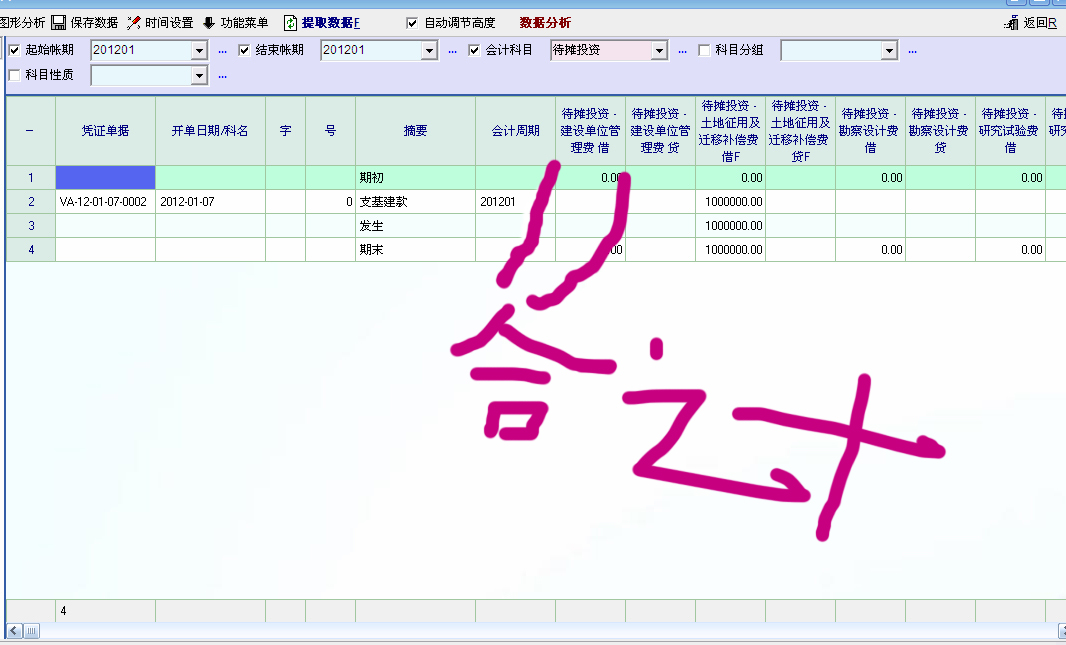Enable the 科目性质 checkbox

(x=14, y=75)
